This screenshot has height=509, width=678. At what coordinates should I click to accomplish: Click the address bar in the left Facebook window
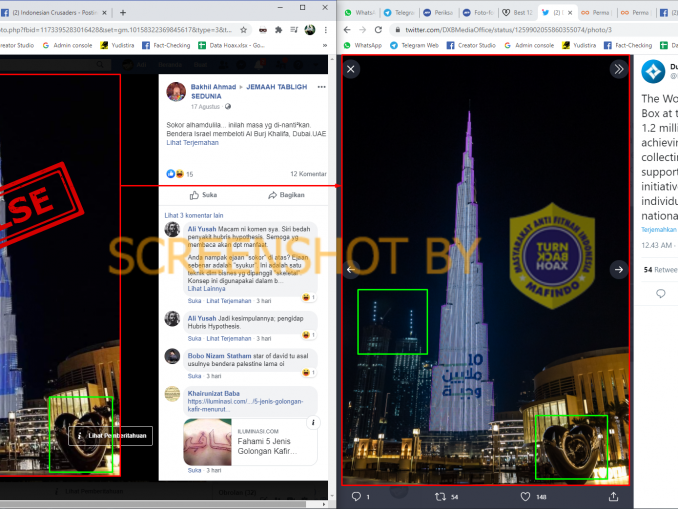(117, 30)
